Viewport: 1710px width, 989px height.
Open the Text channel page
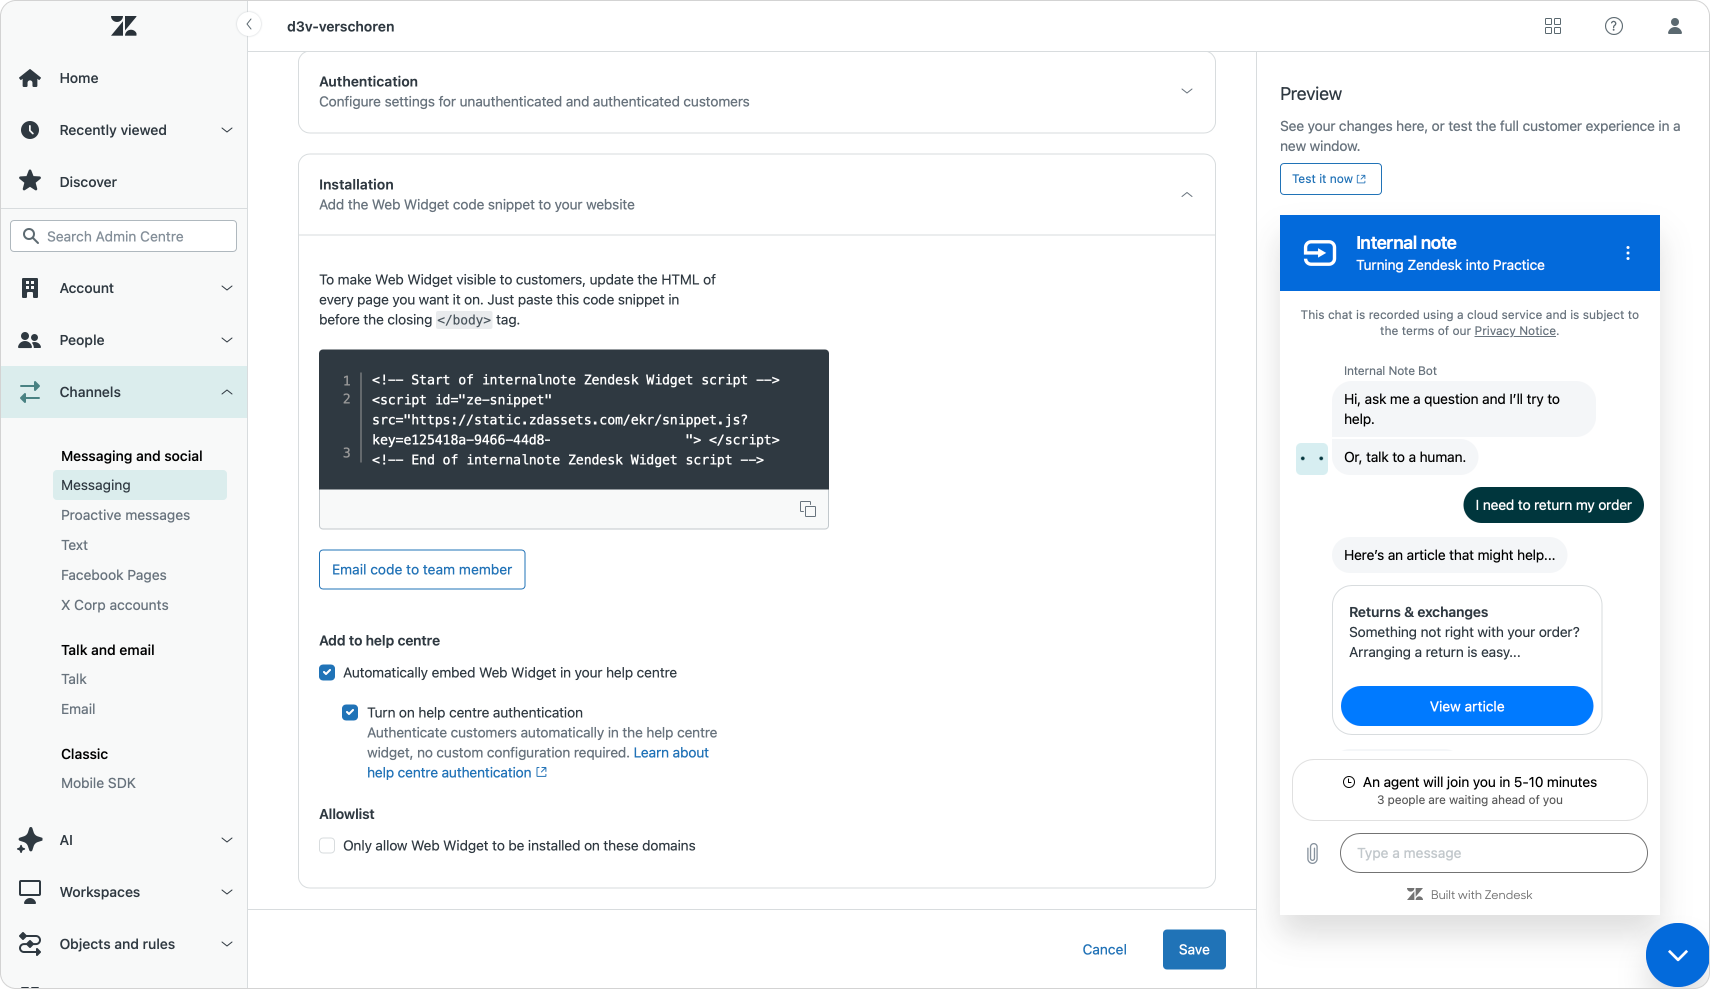pyautogui.click(x=74, y=545)
